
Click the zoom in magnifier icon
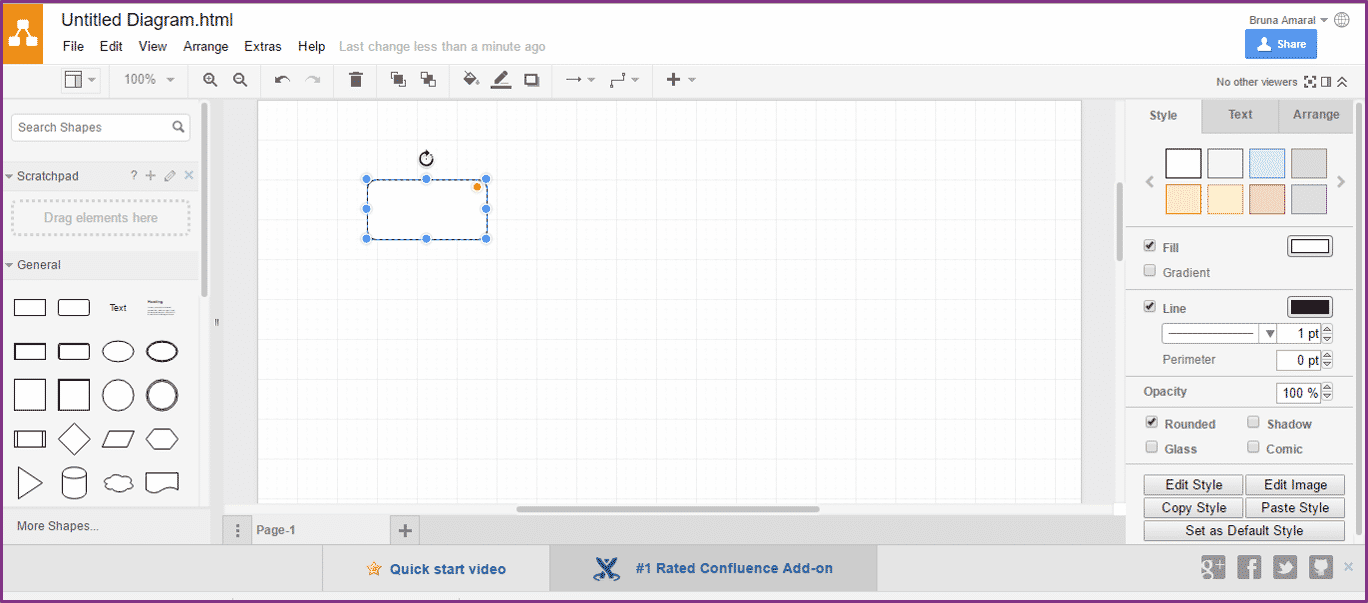pos(210,80)
